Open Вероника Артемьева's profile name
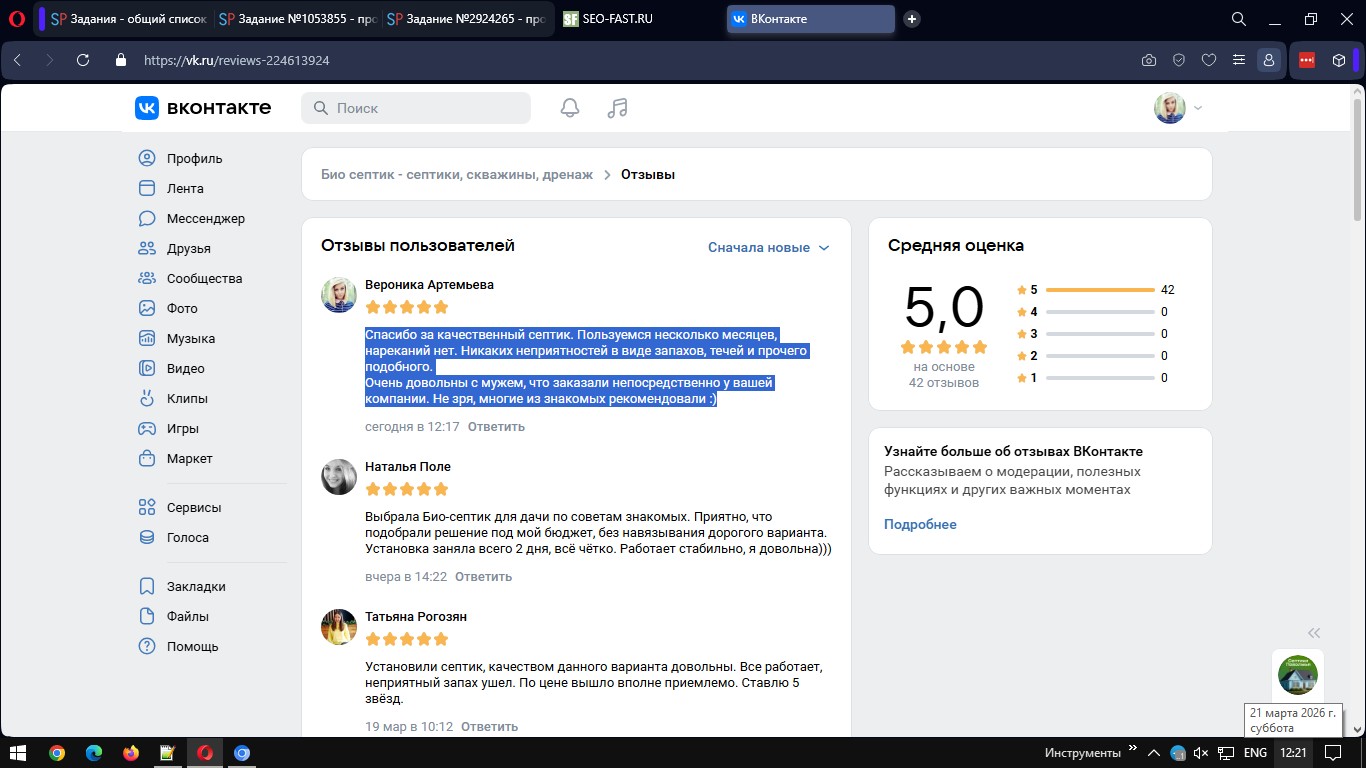This screenshot has height=768, width=1366. pyautogui.click(x=430, y=285)
